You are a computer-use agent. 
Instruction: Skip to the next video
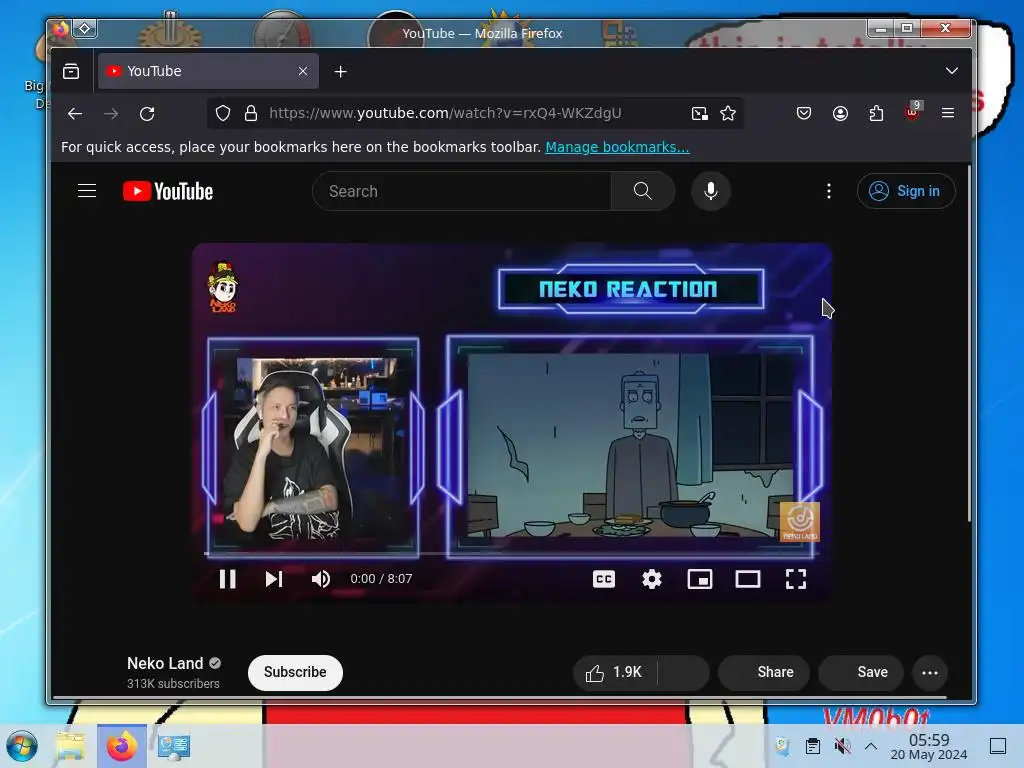tap(274, 579)
